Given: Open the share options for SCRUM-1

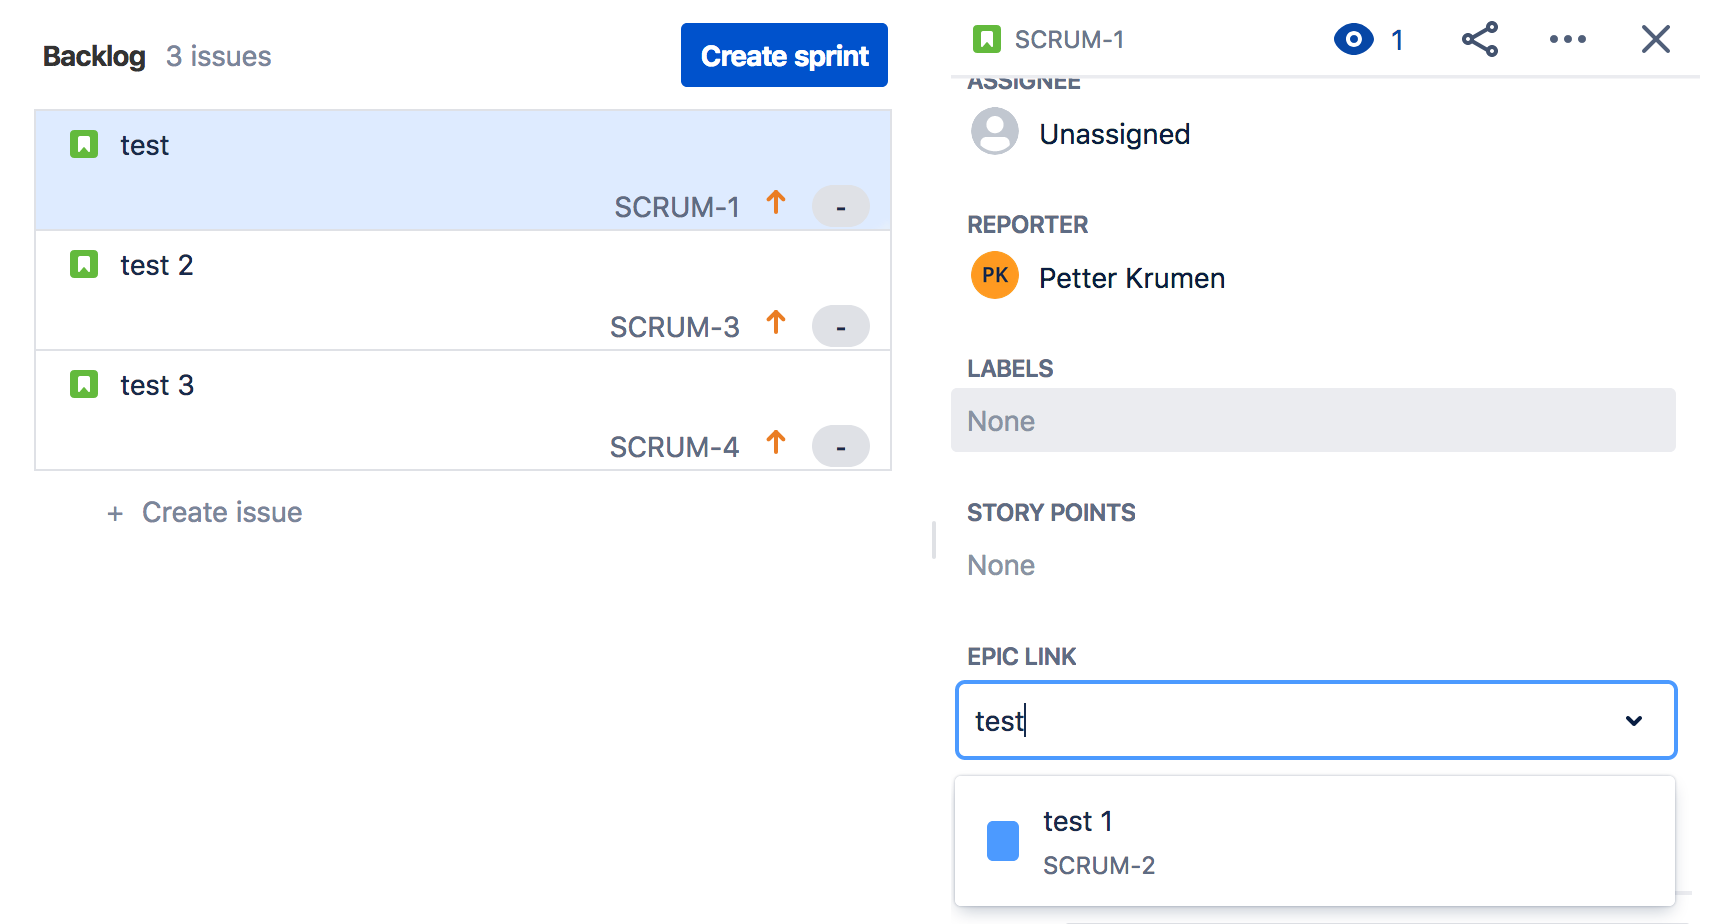Looking at the screenshot, I should pyautogui.click(x=1480, y=39).
